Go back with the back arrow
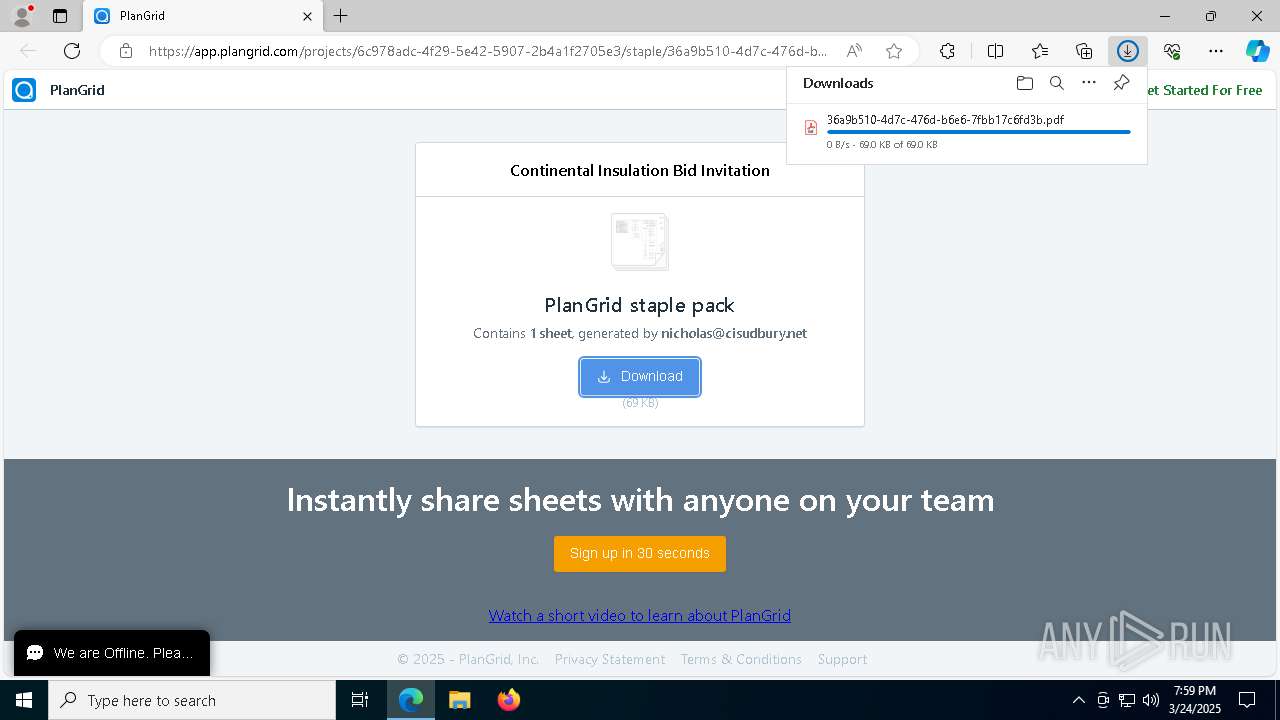Image resolution: width=1280 pixels, height=720 pixels. [x=28, y=51]
